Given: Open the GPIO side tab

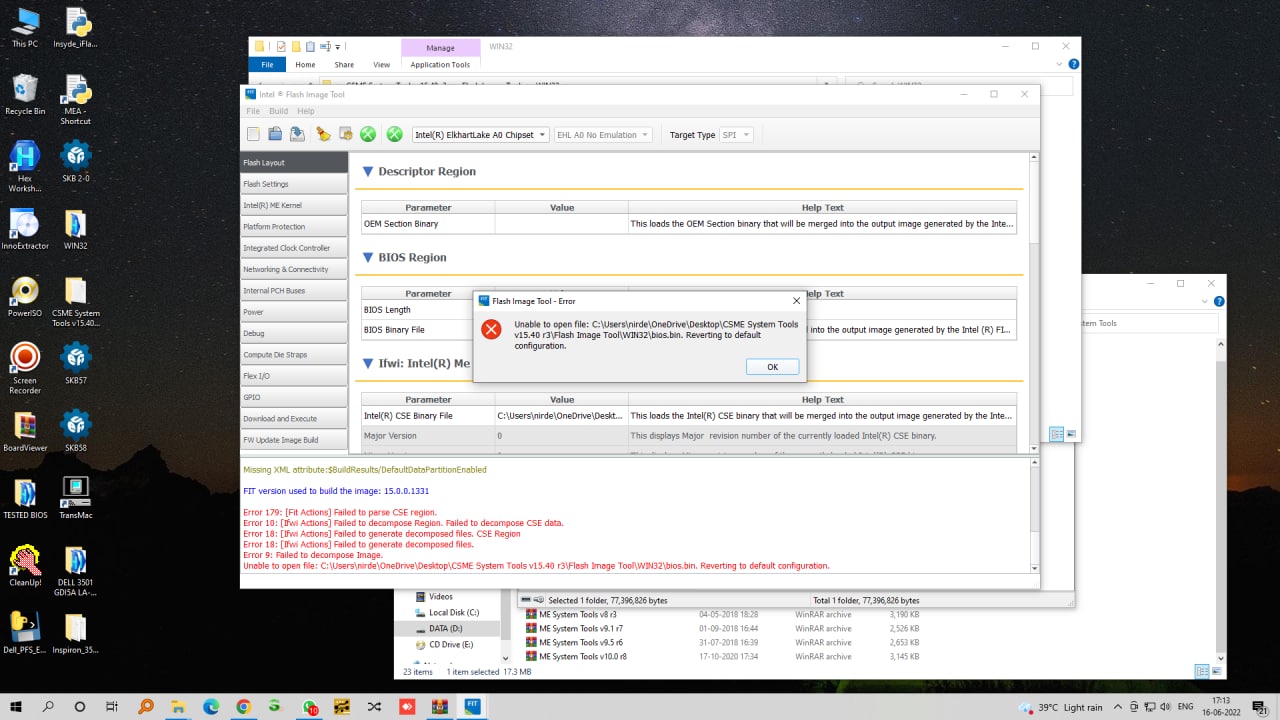Looking at the screenshot, I should tap(294, 397).
